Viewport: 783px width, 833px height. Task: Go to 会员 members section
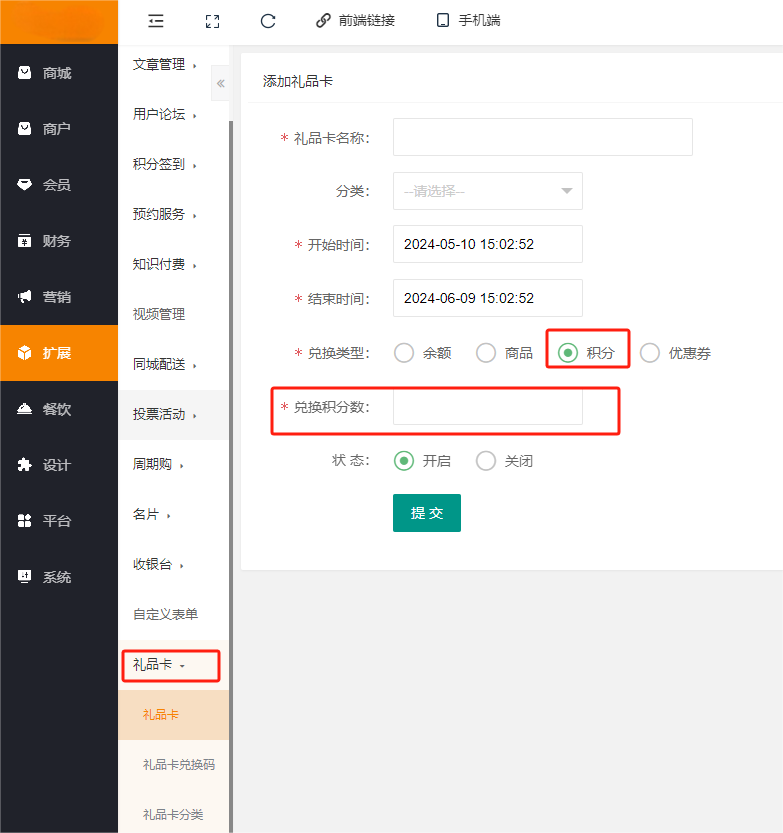(x=58, y=185)
